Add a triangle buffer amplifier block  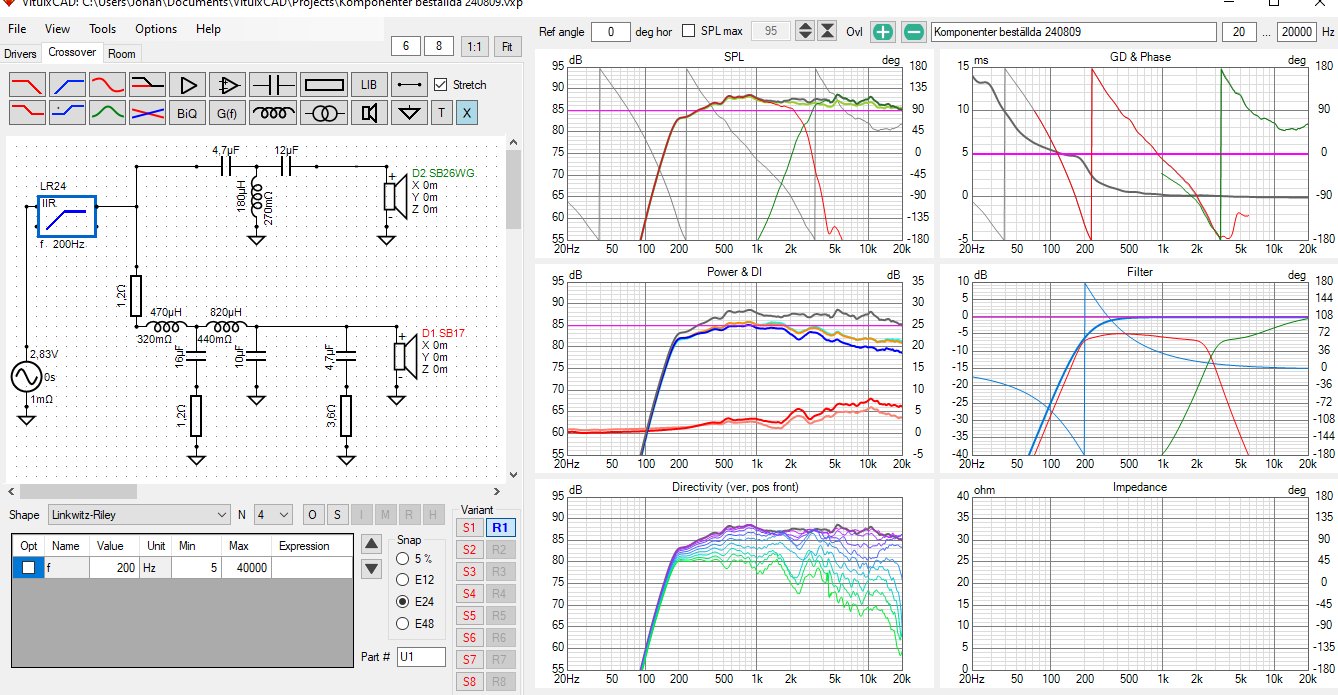[x=187, y=84]
